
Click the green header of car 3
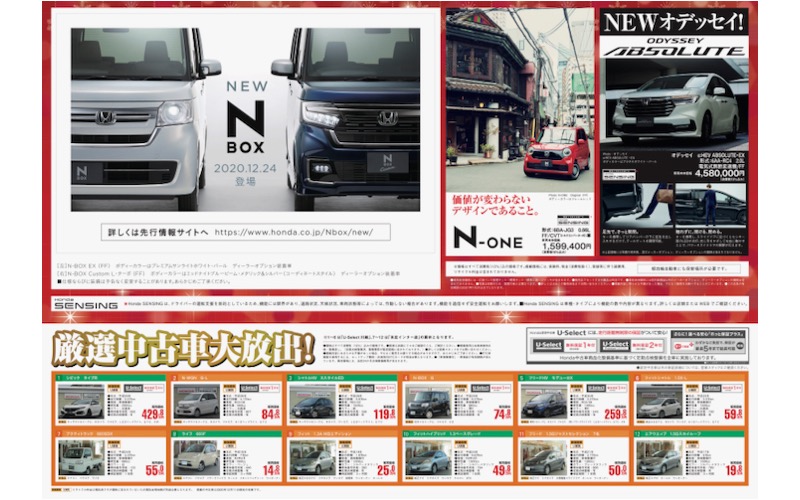pyautogui.click(x=341, y=378)
